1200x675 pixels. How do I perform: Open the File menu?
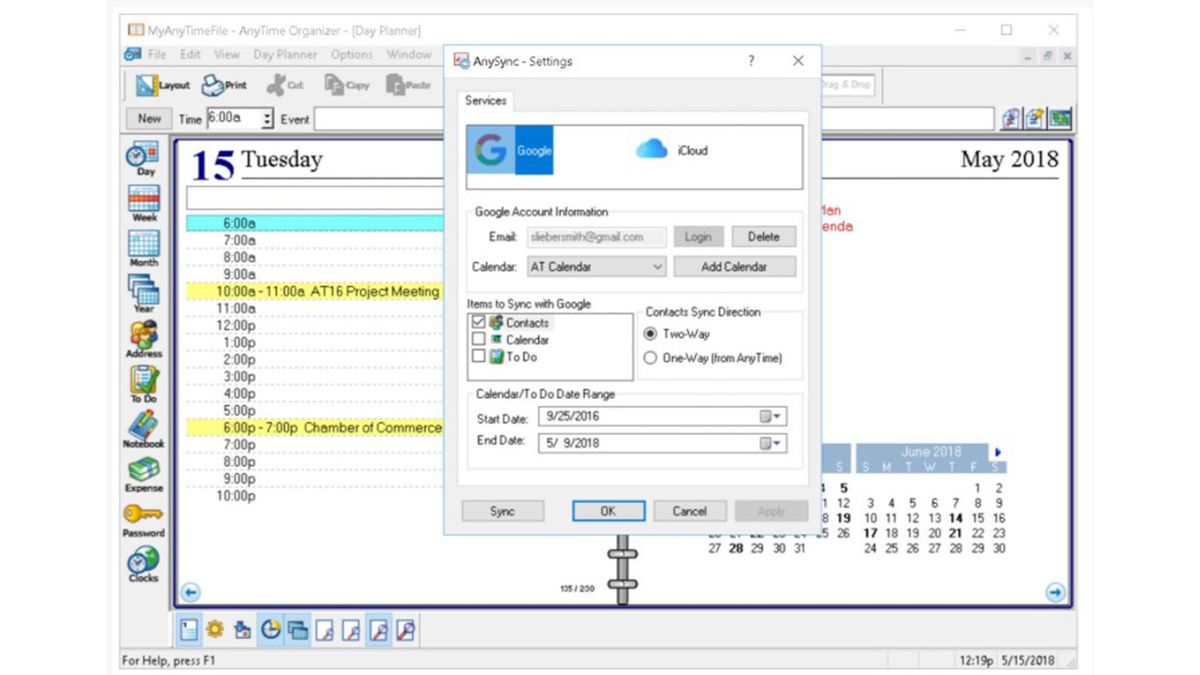[157, 55]
